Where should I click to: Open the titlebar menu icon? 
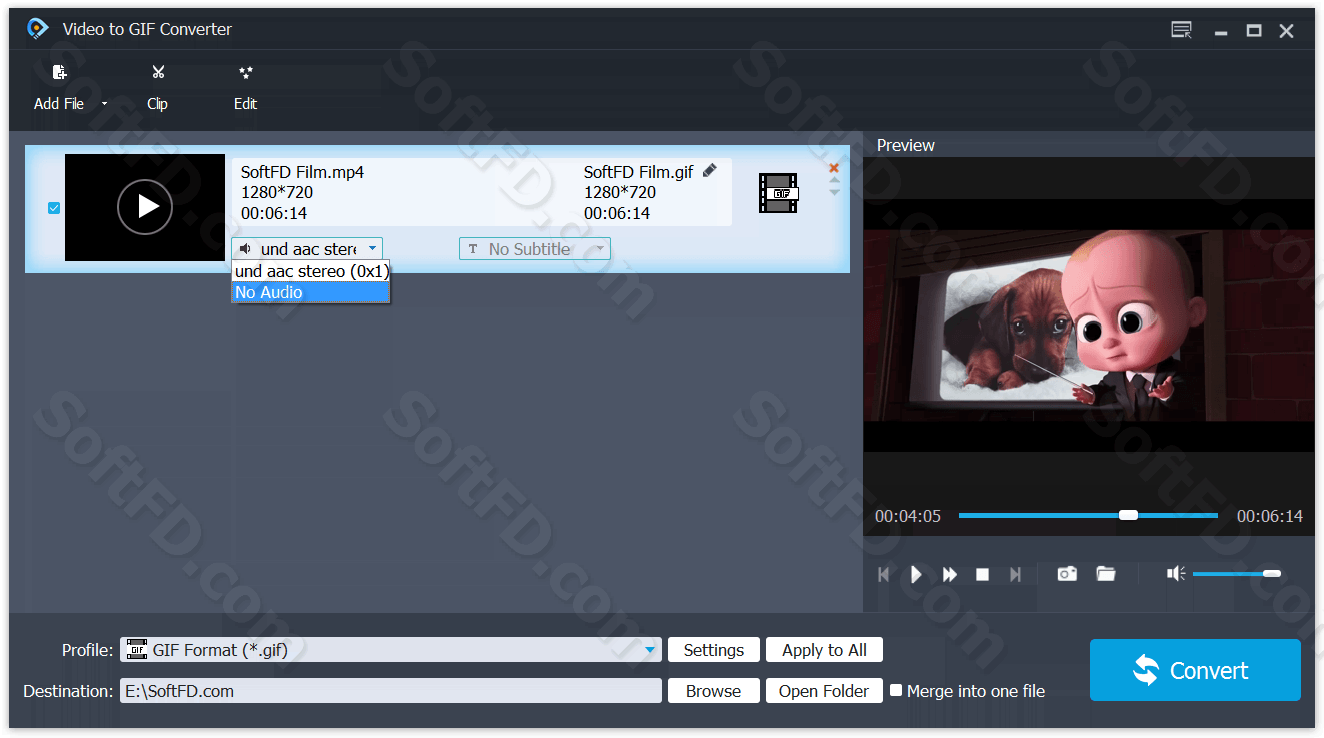pyautogui.click(x=1182, y=30)
